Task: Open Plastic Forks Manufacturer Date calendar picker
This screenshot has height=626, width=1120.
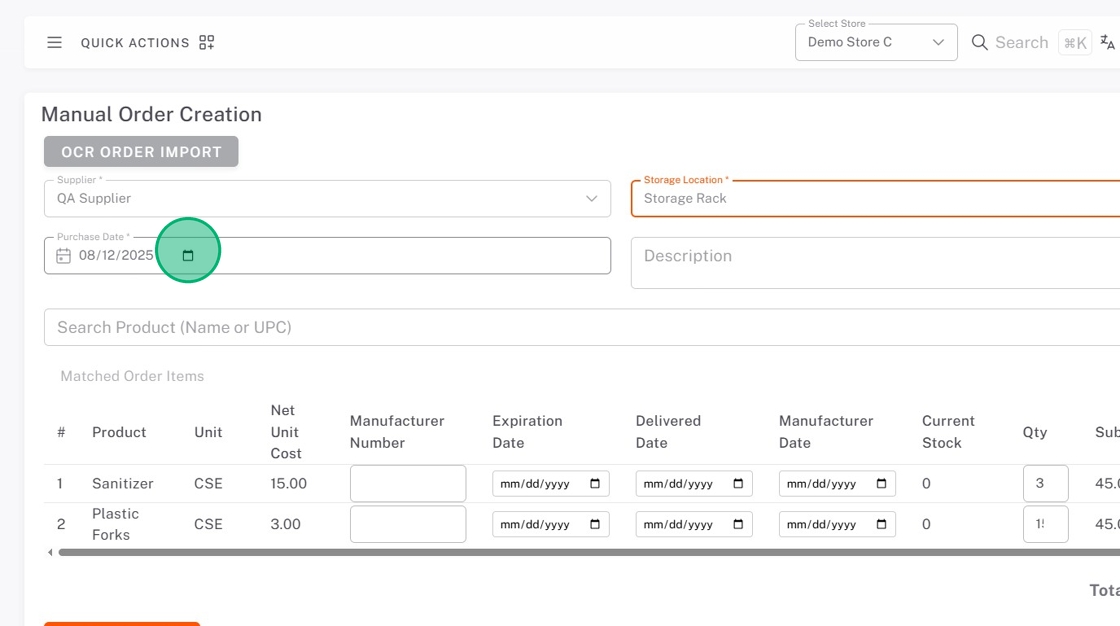Action: [x=881, y=524]
